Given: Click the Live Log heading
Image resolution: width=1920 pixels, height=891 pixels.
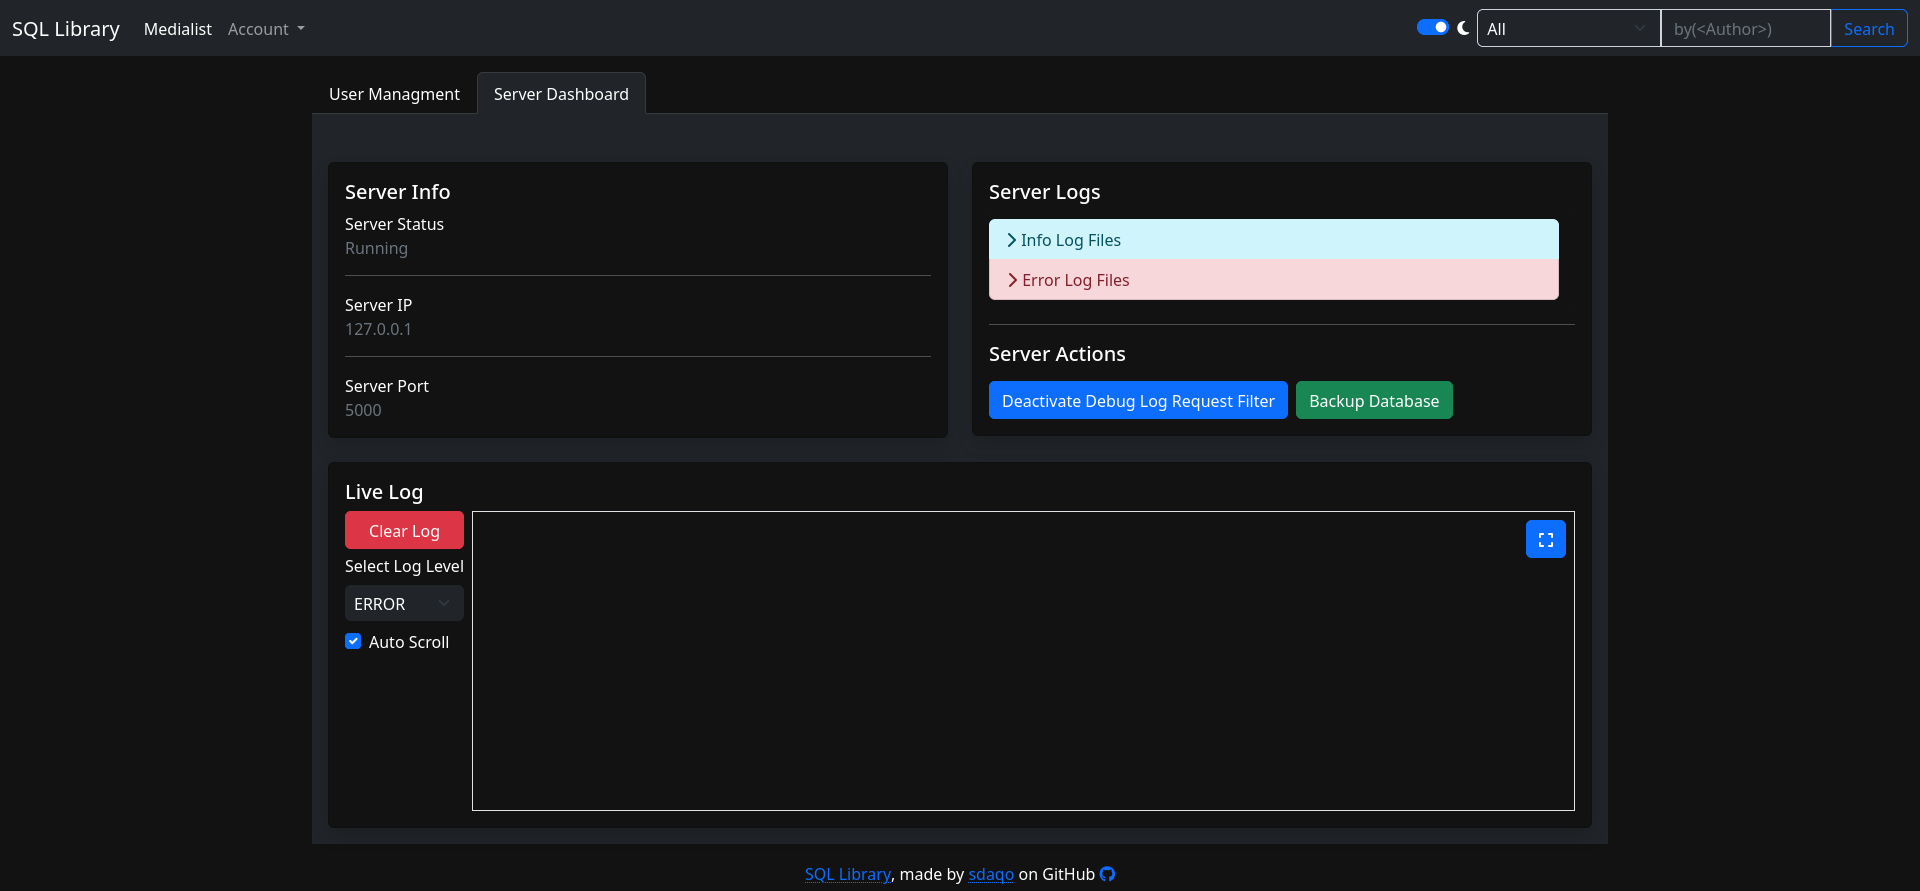Looking at the screenshot, I should (x=384, y=492).
